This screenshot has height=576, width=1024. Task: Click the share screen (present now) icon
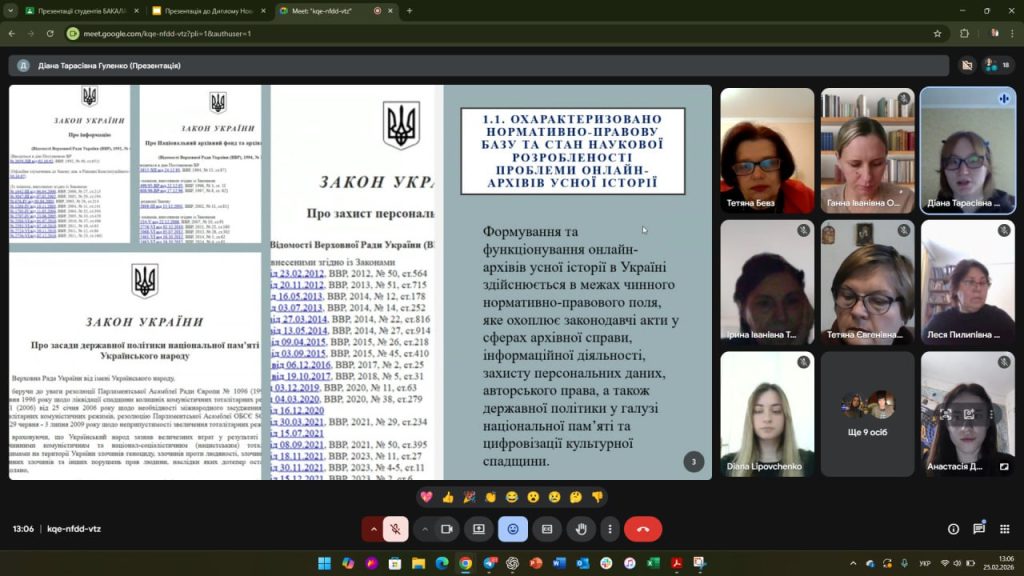(x=479, y=529)
